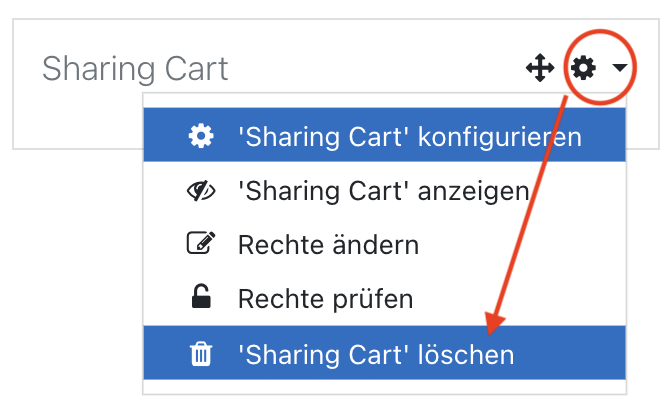Select 'Sharing Cart' löschen entry

point(384,353)
